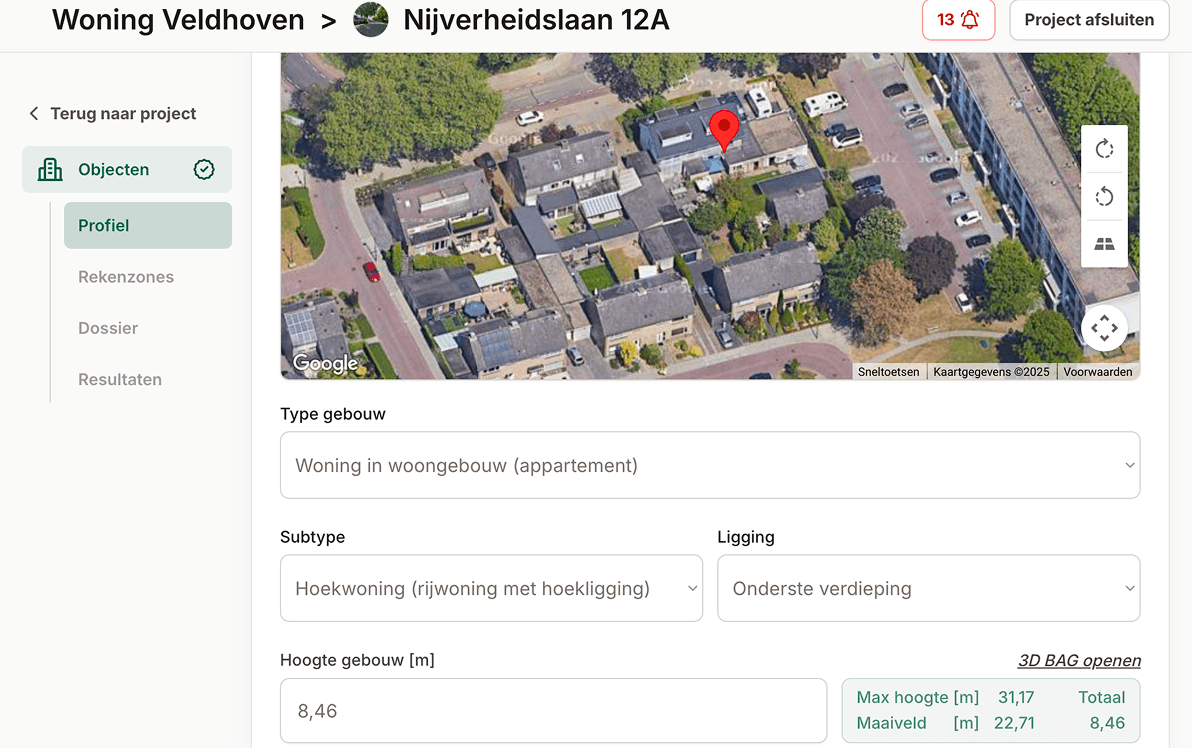Open the Dossier section
The width and height of the screenshot is (1192, 748).
point(110,328)
